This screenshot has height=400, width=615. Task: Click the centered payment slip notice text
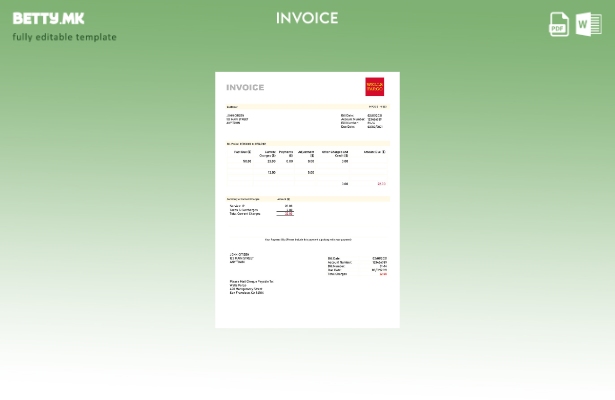(x=308, y=239)
